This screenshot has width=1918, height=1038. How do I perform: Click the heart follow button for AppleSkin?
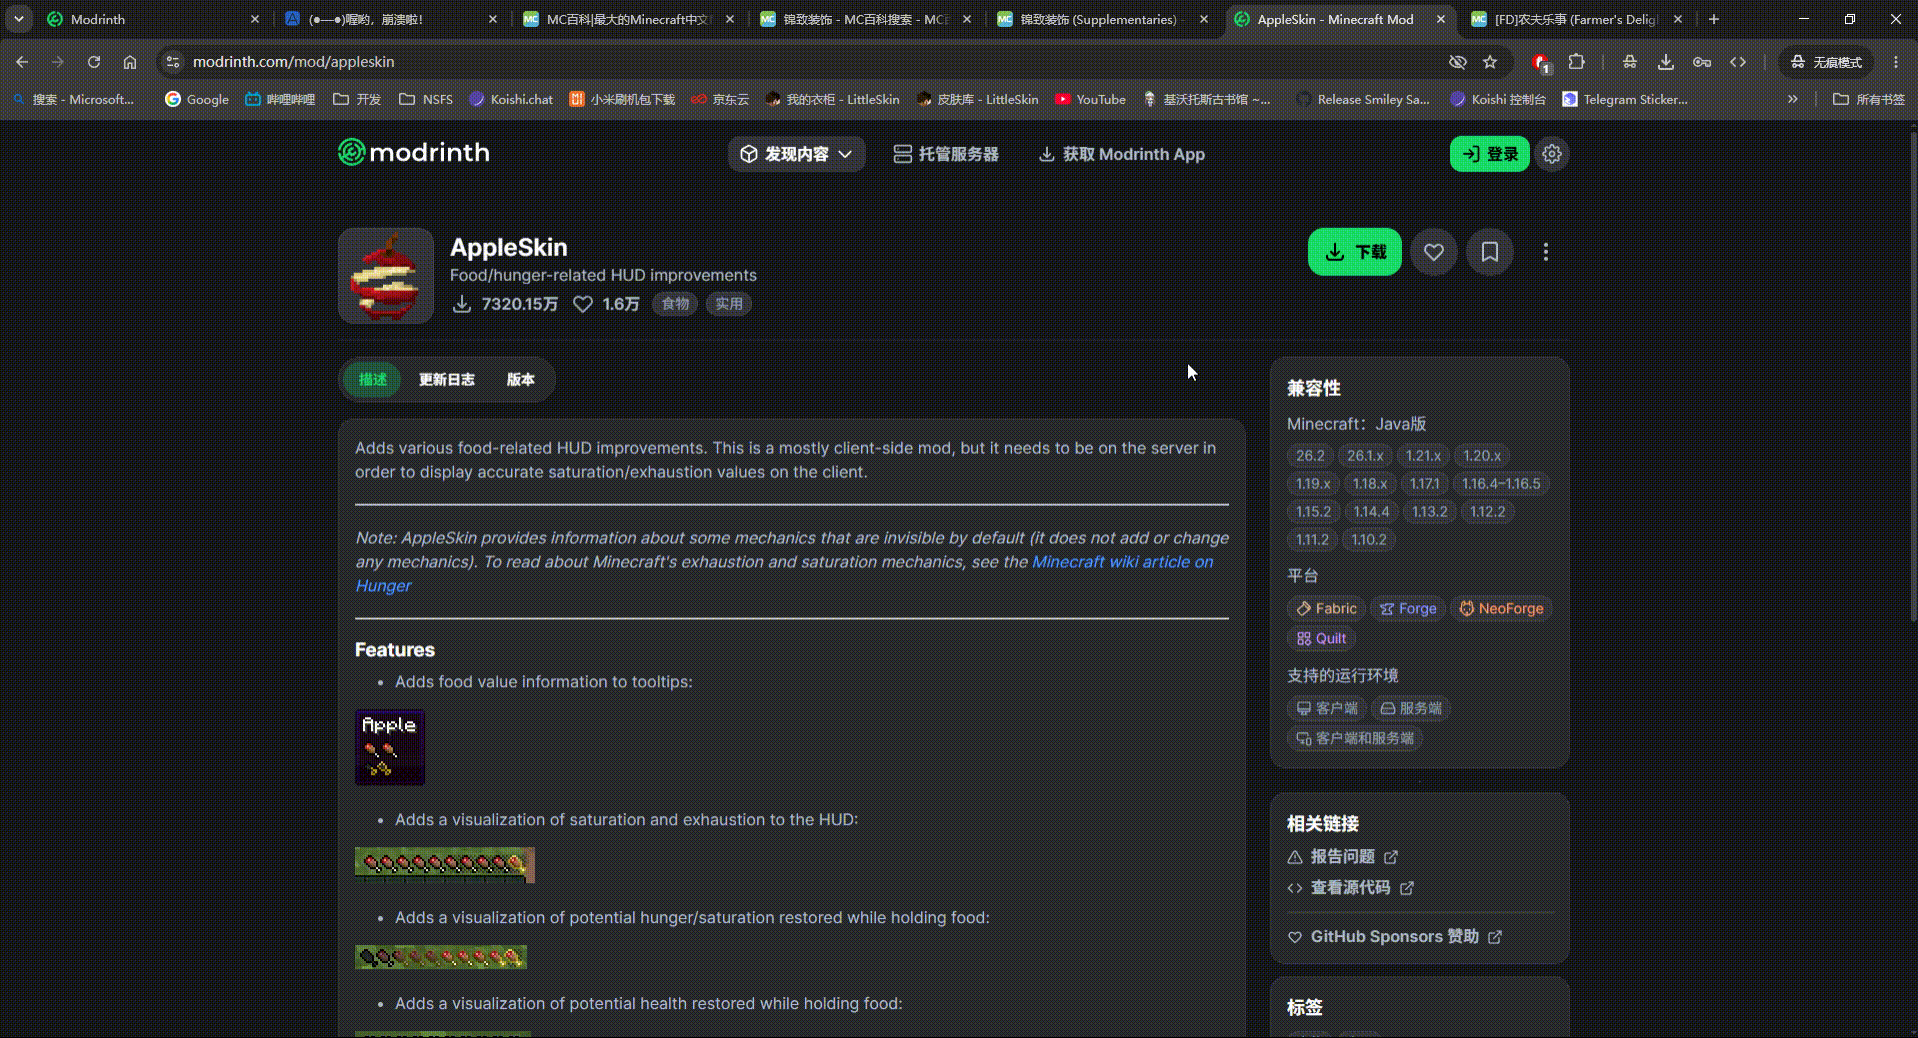click(1434, 252)
